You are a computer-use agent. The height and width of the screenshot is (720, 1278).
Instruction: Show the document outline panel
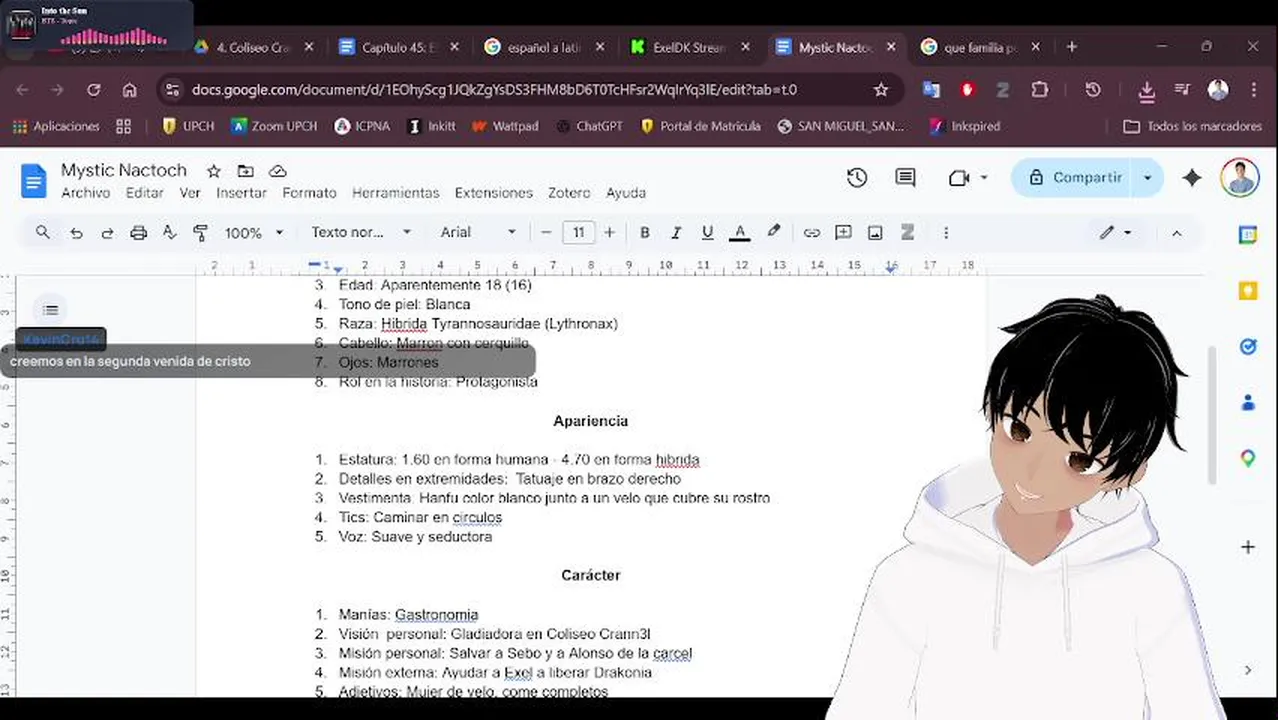[x=51, y=310]
